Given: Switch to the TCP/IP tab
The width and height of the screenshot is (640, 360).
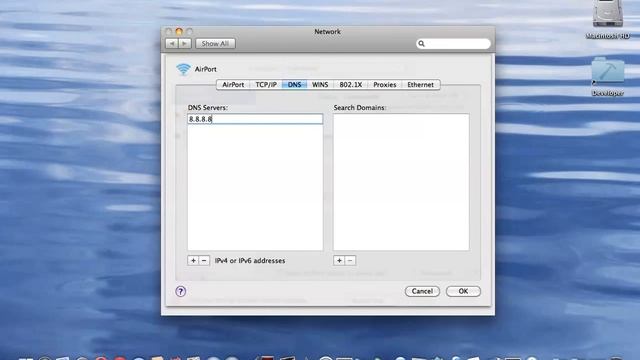Looking at the screenshot, I should [x=266, y=84].
